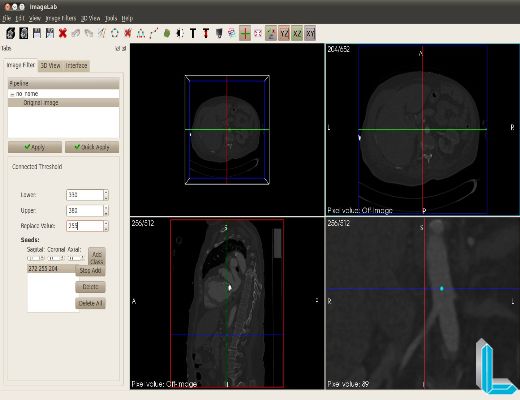Click the first floppy disk save icon
Viewport: 520px width, 400px height.
pyautogui.click(x=37, y=33)
